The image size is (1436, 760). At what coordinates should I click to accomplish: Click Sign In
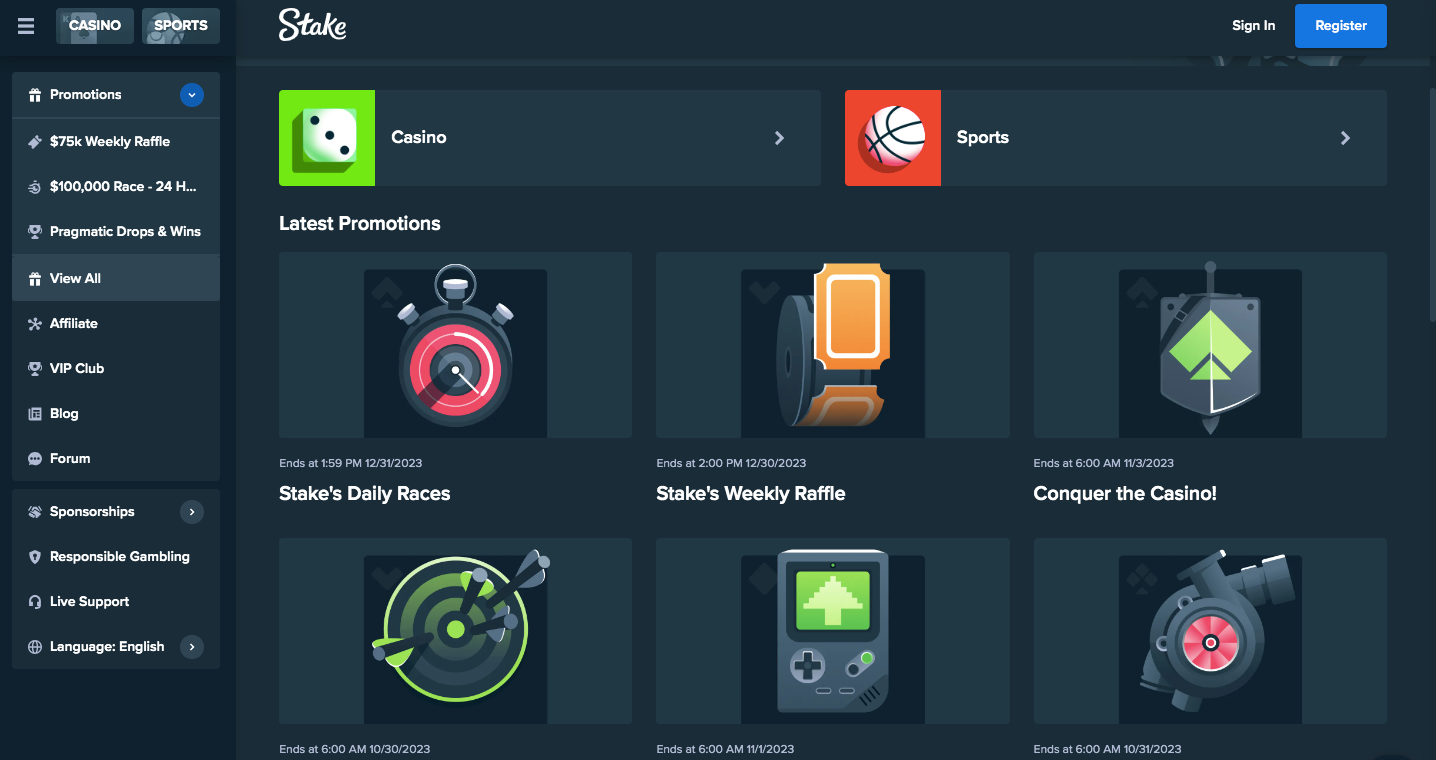[1253, 26]
